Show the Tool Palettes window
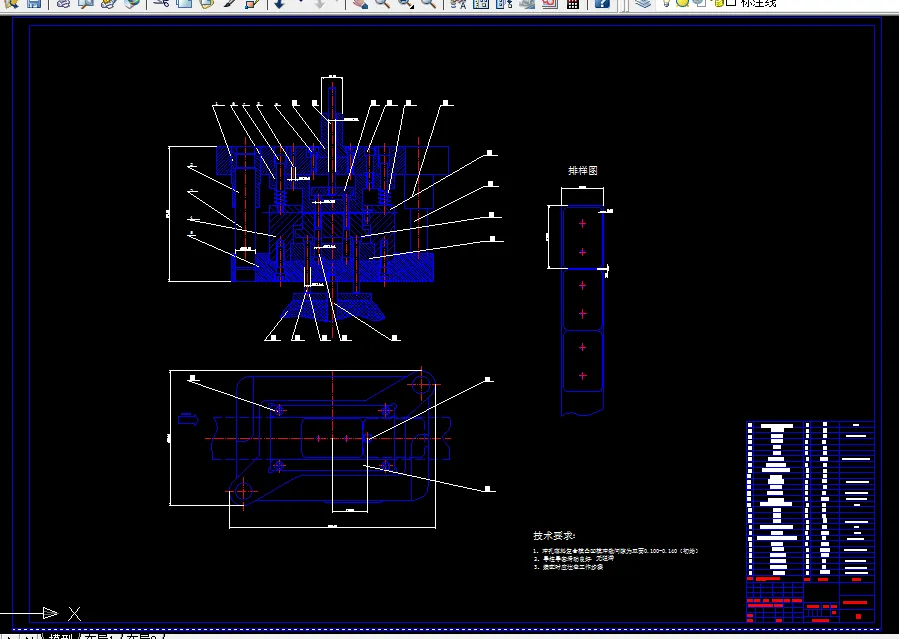Image resolution: width=899 pixels, height=639 pixels. pos(503,3)
